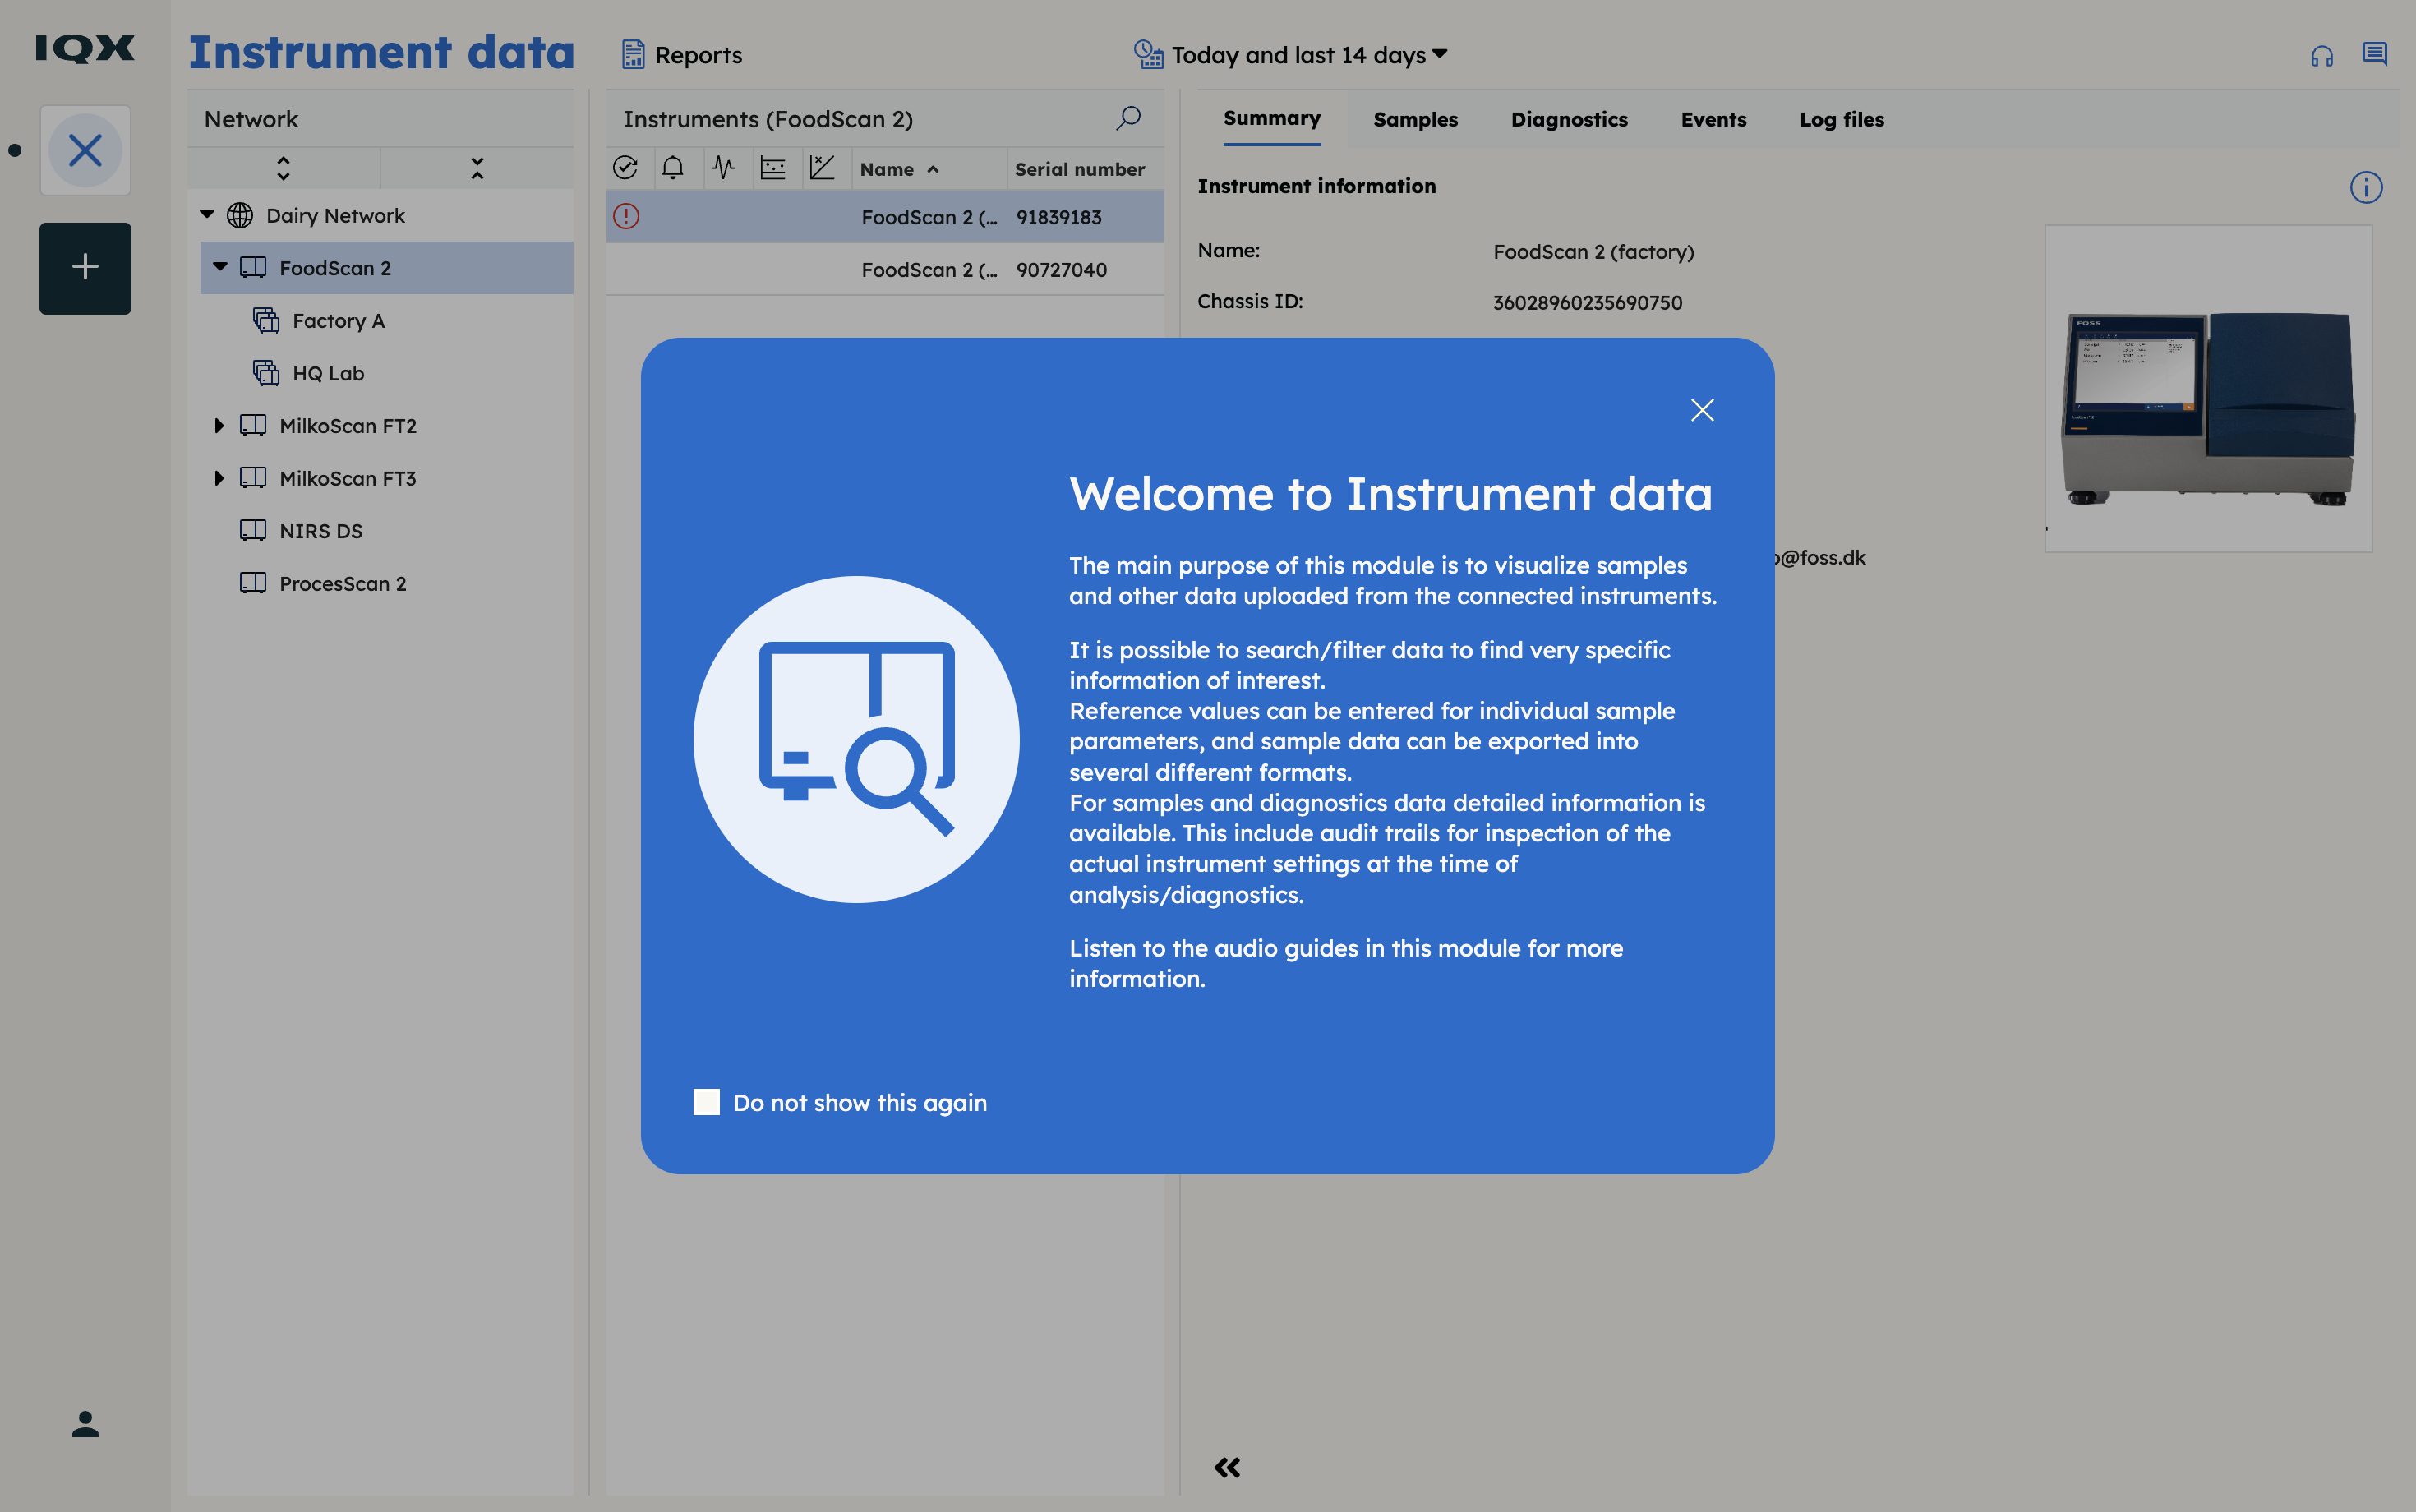Expand the MilkoScan FT2 tree node
This screenshot has width=2416, height=1512.
[219, 426]
